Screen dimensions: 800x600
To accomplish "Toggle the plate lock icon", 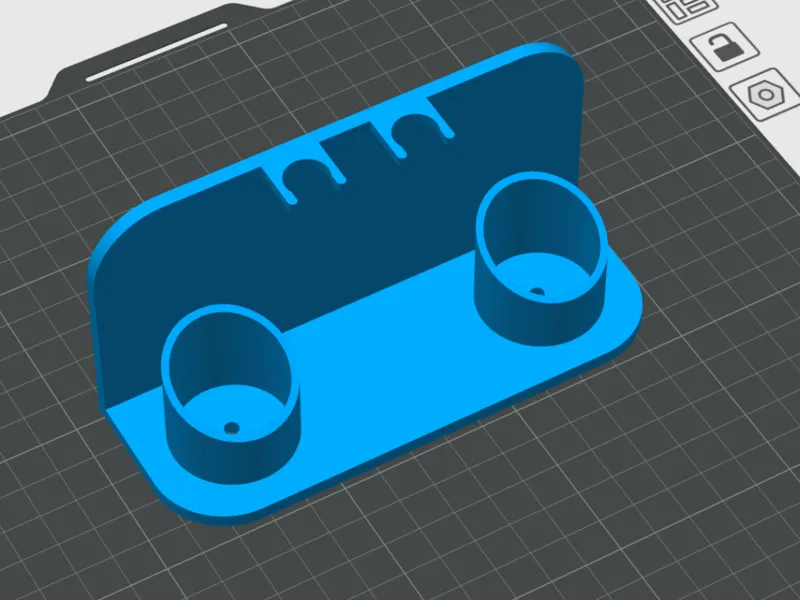I will point(724,48).
